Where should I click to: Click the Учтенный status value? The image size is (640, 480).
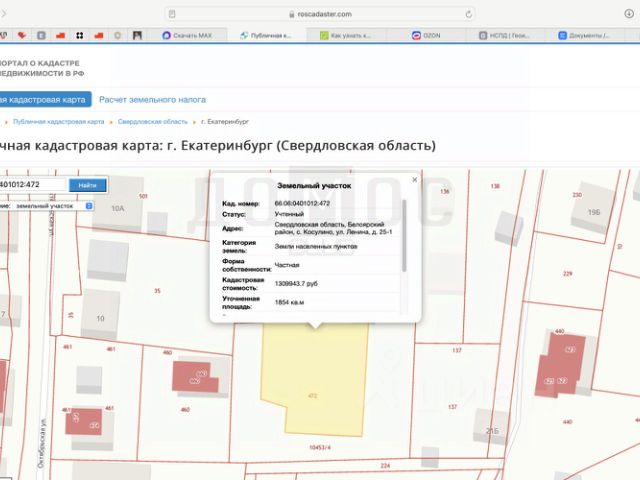(289, 214)
